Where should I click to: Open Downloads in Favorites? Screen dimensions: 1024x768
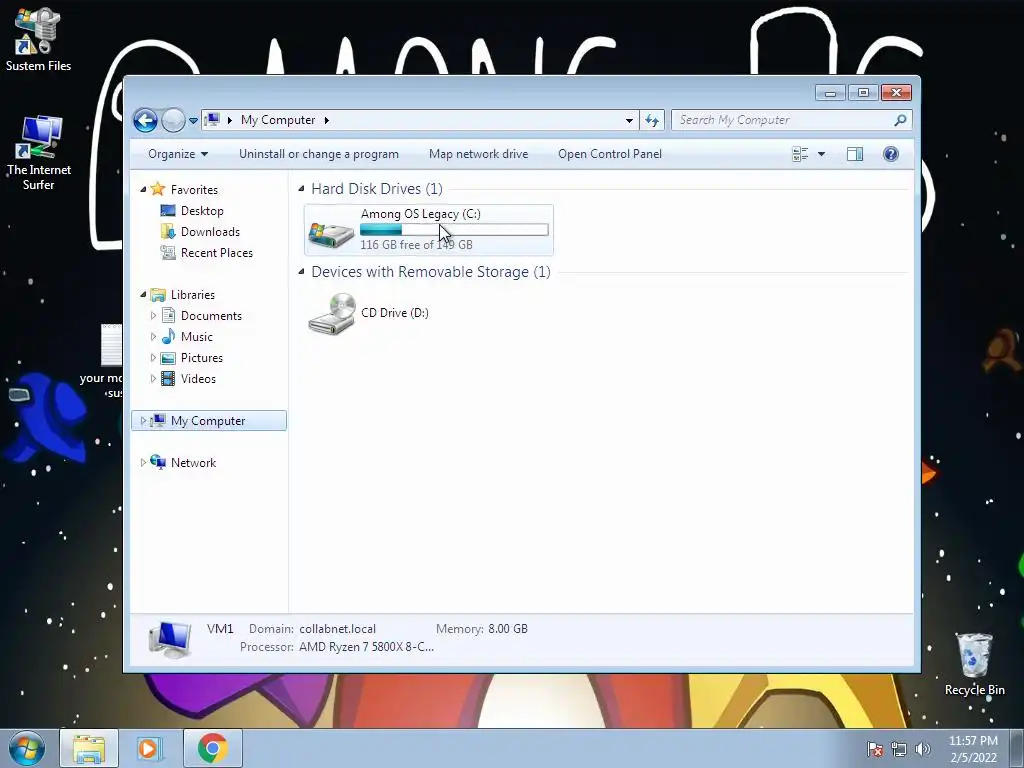(210, 232)
